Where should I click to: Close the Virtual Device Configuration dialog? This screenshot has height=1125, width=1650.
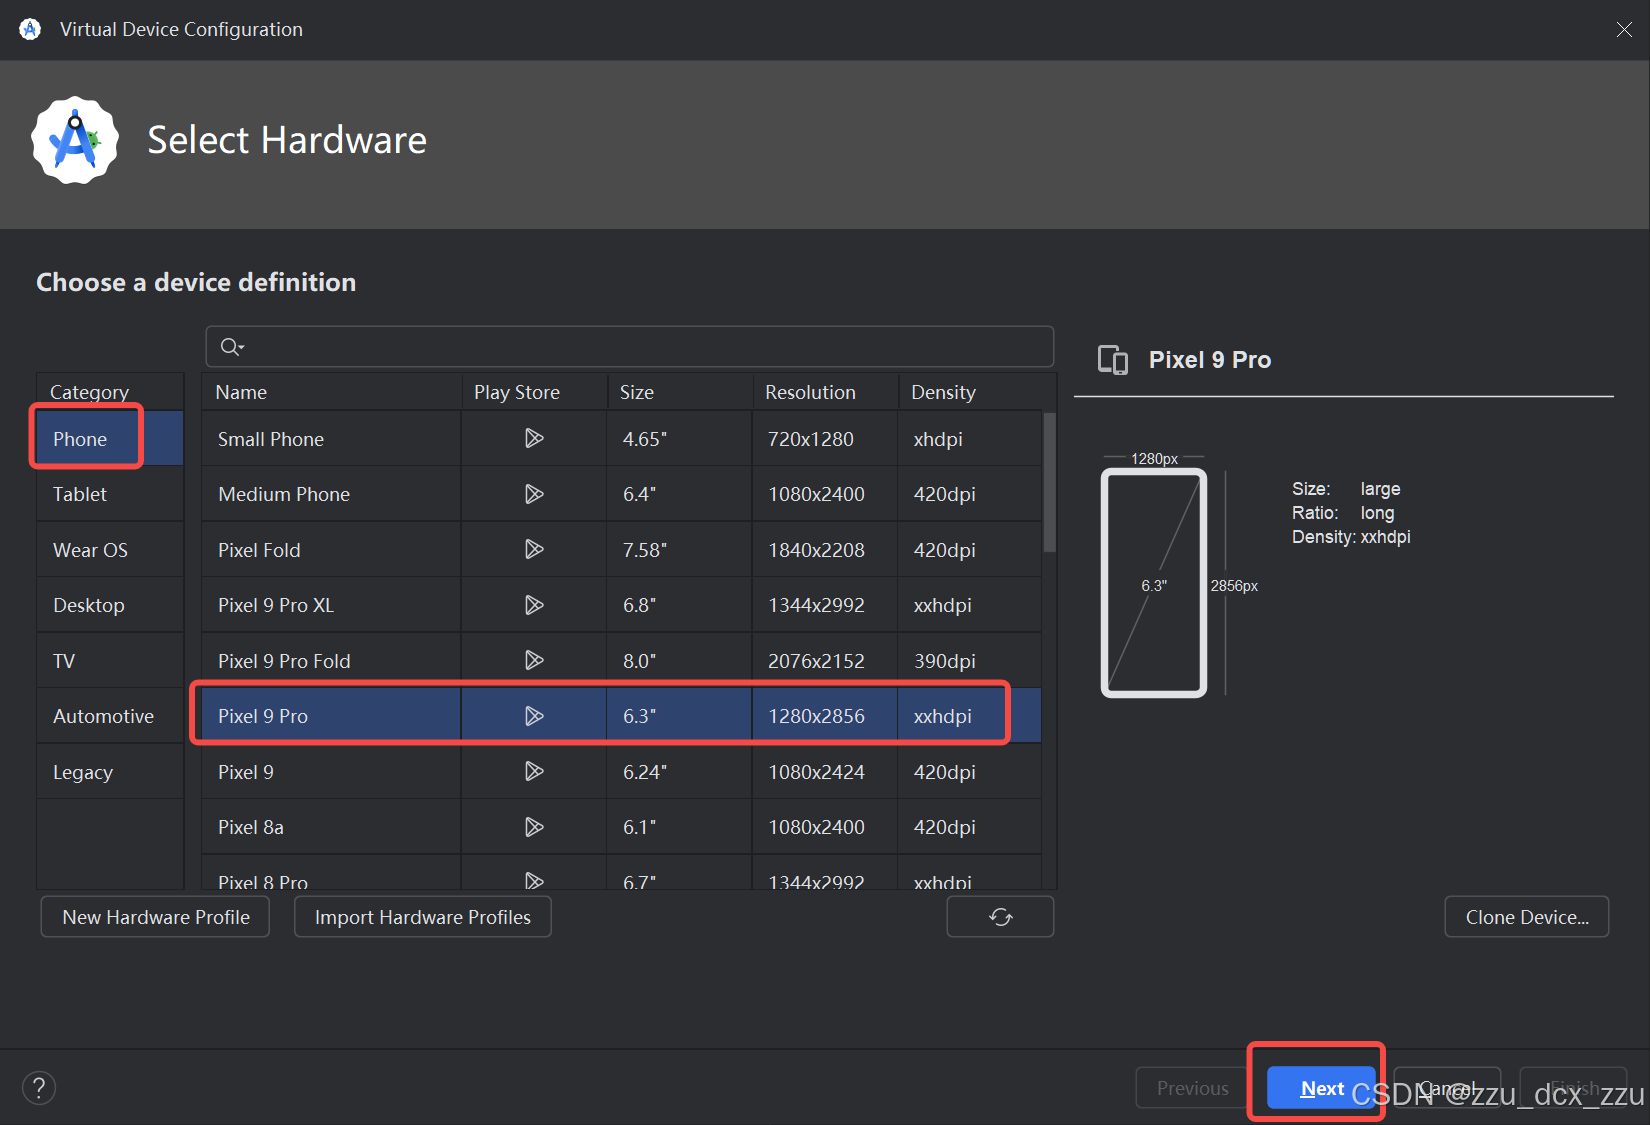click(x=1624, y=30)
